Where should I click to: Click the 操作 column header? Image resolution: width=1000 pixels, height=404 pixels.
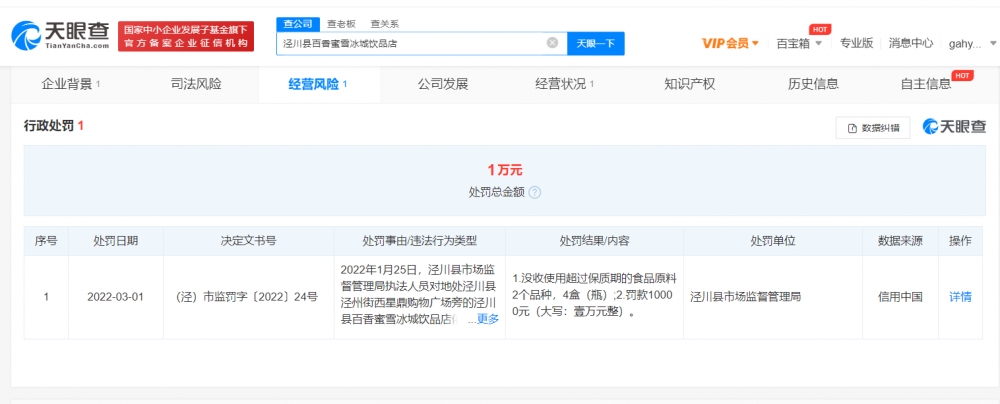pyautogui.click(x=960, y=241)
